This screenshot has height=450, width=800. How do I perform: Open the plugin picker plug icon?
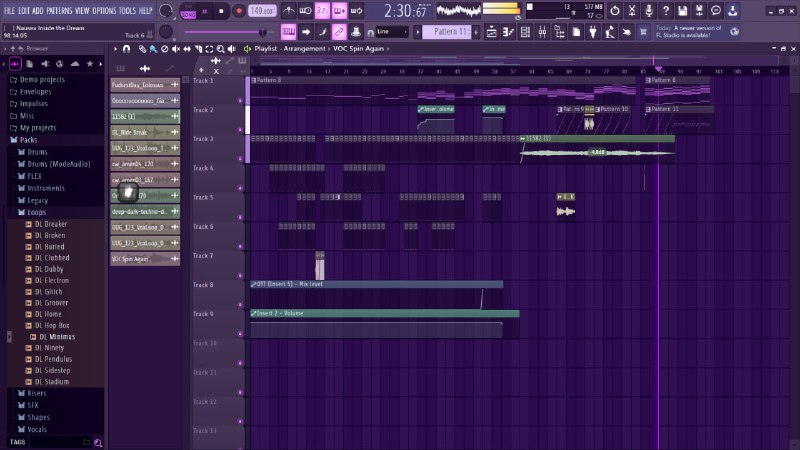point(593,32)
